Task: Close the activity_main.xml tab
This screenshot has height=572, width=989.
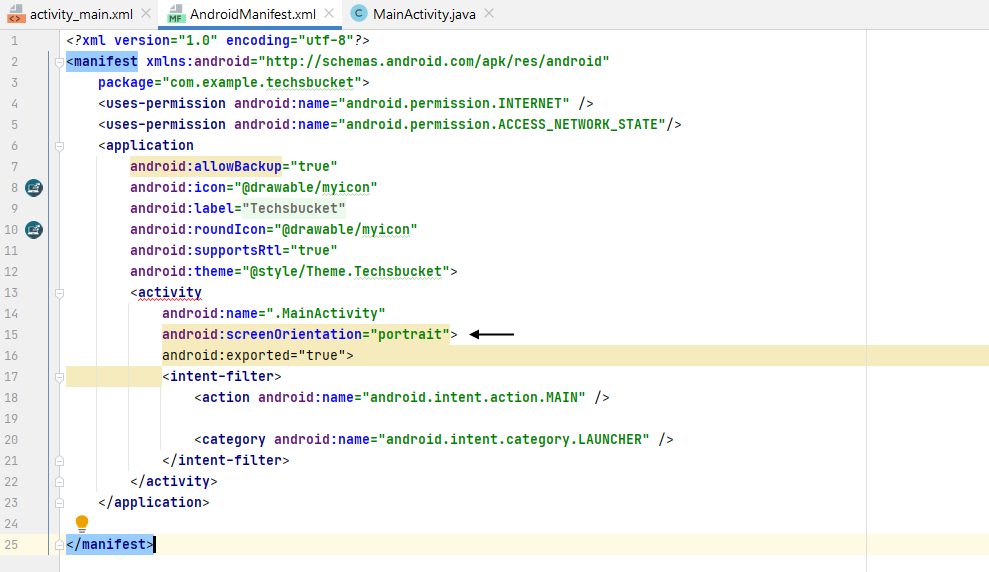Action: (146, 13)
